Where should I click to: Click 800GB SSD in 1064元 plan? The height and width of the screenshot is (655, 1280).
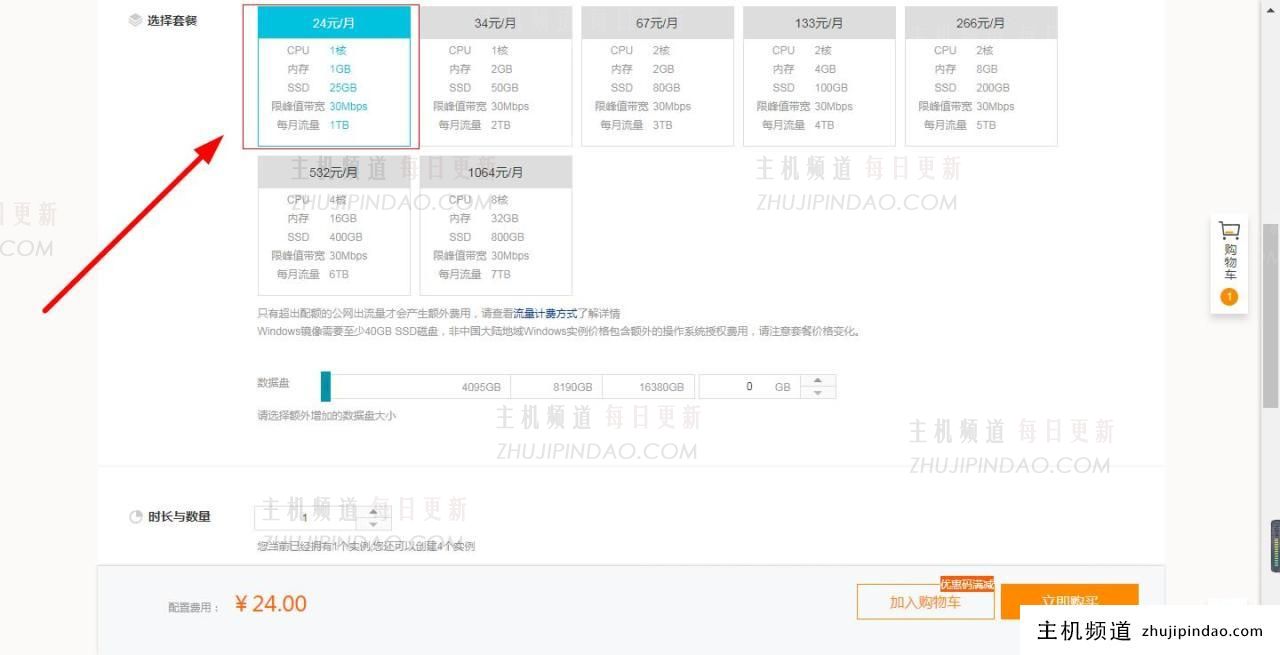[508, 237]
